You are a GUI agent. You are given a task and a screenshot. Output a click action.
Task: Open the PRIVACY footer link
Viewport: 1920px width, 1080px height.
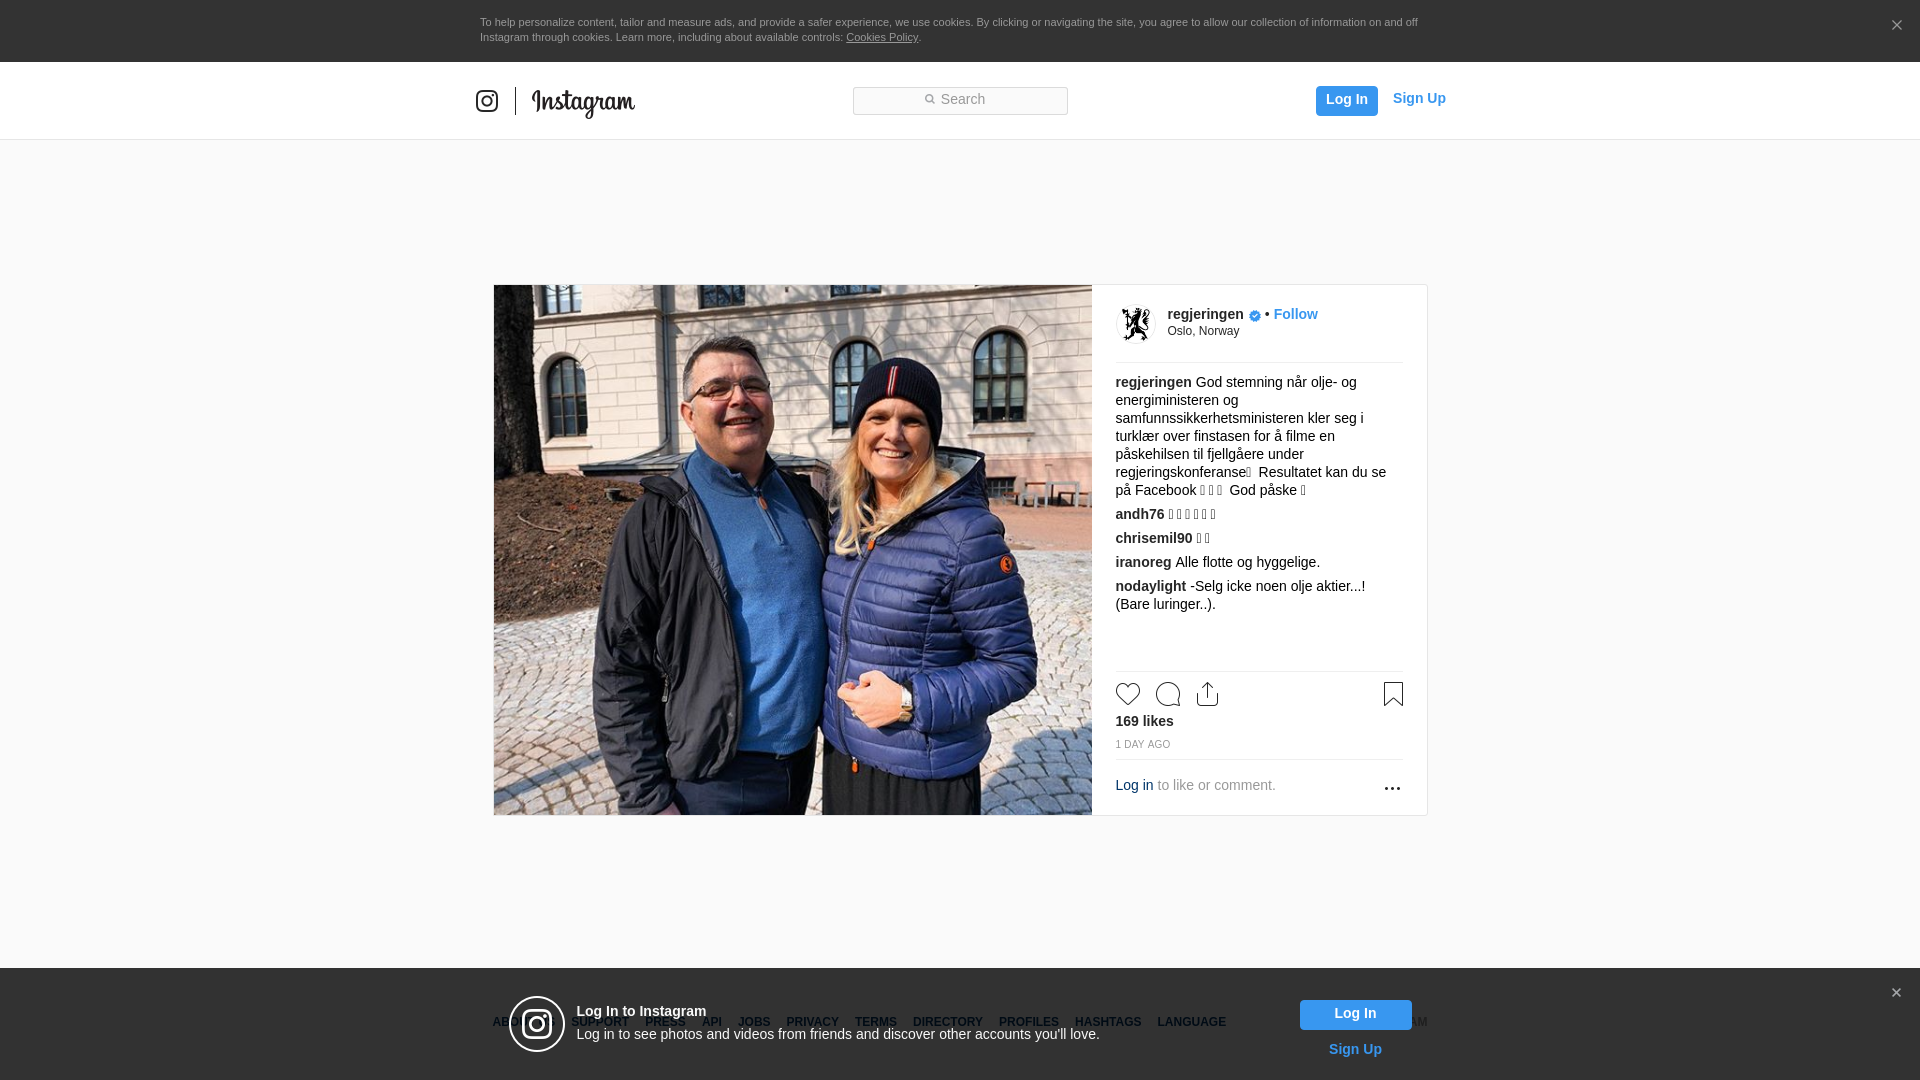click(x=812, y=1022)
